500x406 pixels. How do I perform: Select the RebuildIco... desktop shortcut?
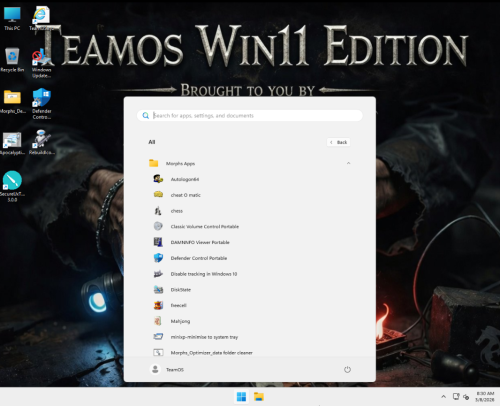click(41, 143)
